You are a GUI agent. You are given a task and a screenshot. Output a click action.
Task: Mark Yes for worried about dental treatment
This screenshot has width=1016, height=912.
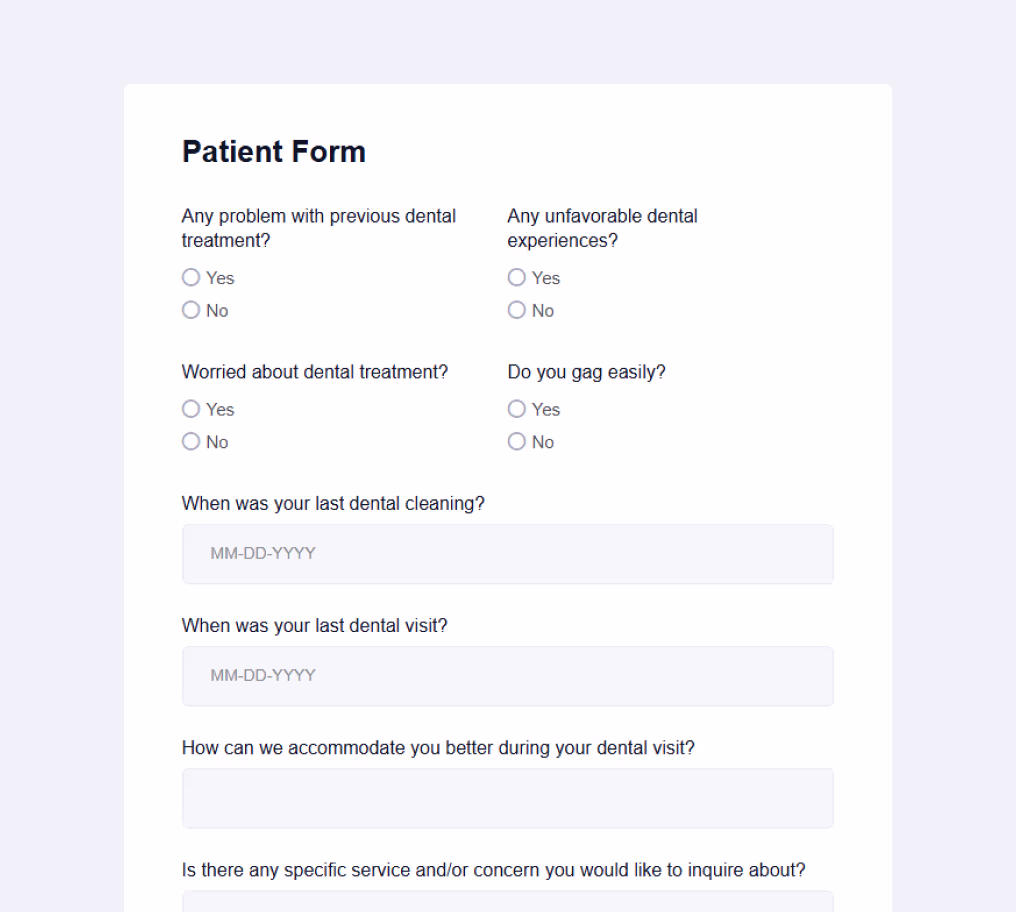tap(190, 409)
